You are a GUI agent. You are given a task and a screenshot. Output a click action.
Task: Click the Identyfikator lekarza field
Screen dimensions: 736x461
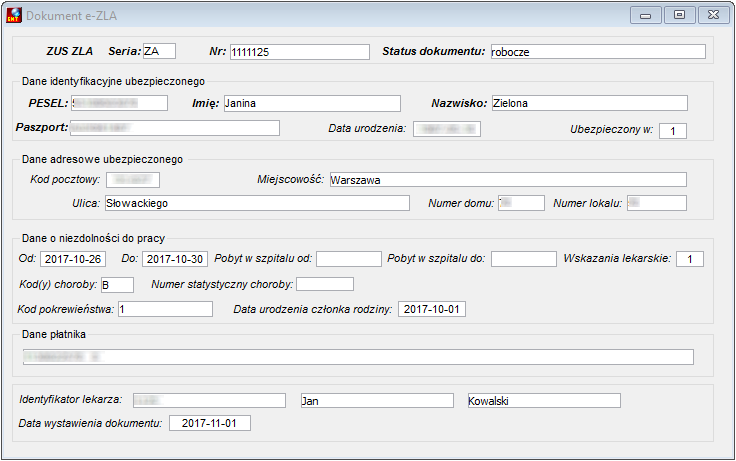pos(209,400)
